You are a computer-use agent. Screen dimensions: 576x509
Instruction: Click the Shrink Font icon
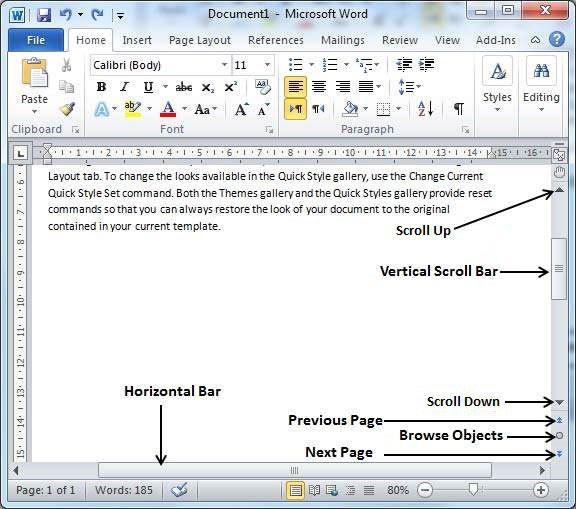[x=263, y=109]
